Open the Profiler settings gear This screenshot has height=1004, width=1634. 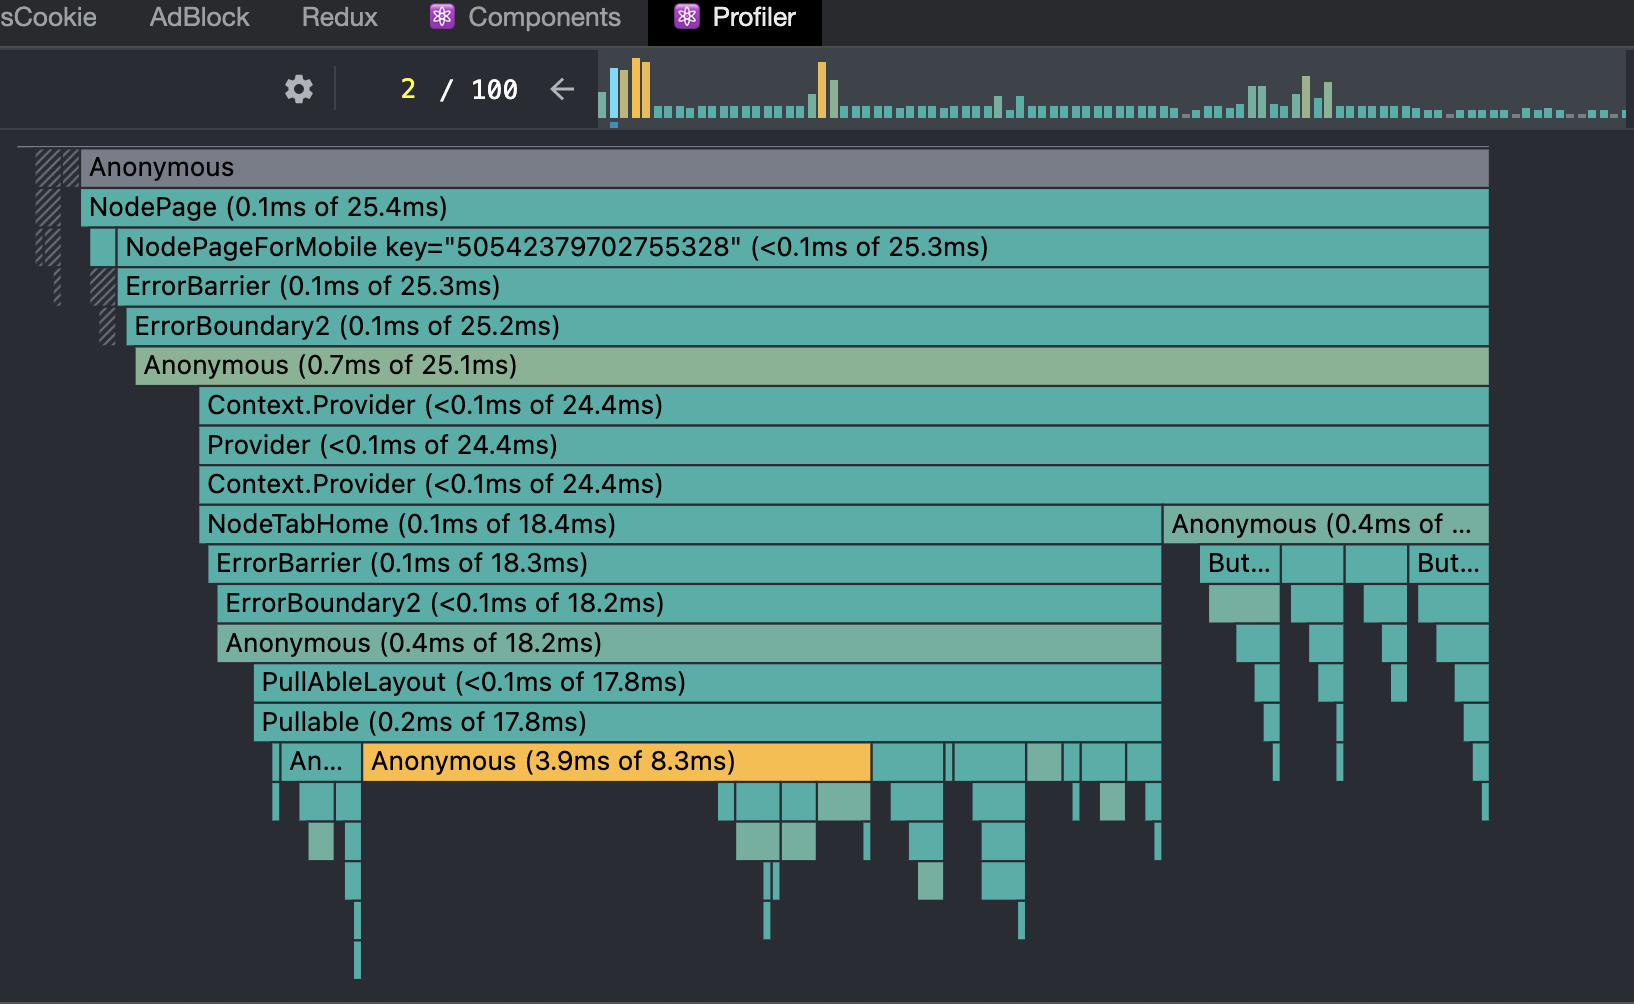[298, 89]
